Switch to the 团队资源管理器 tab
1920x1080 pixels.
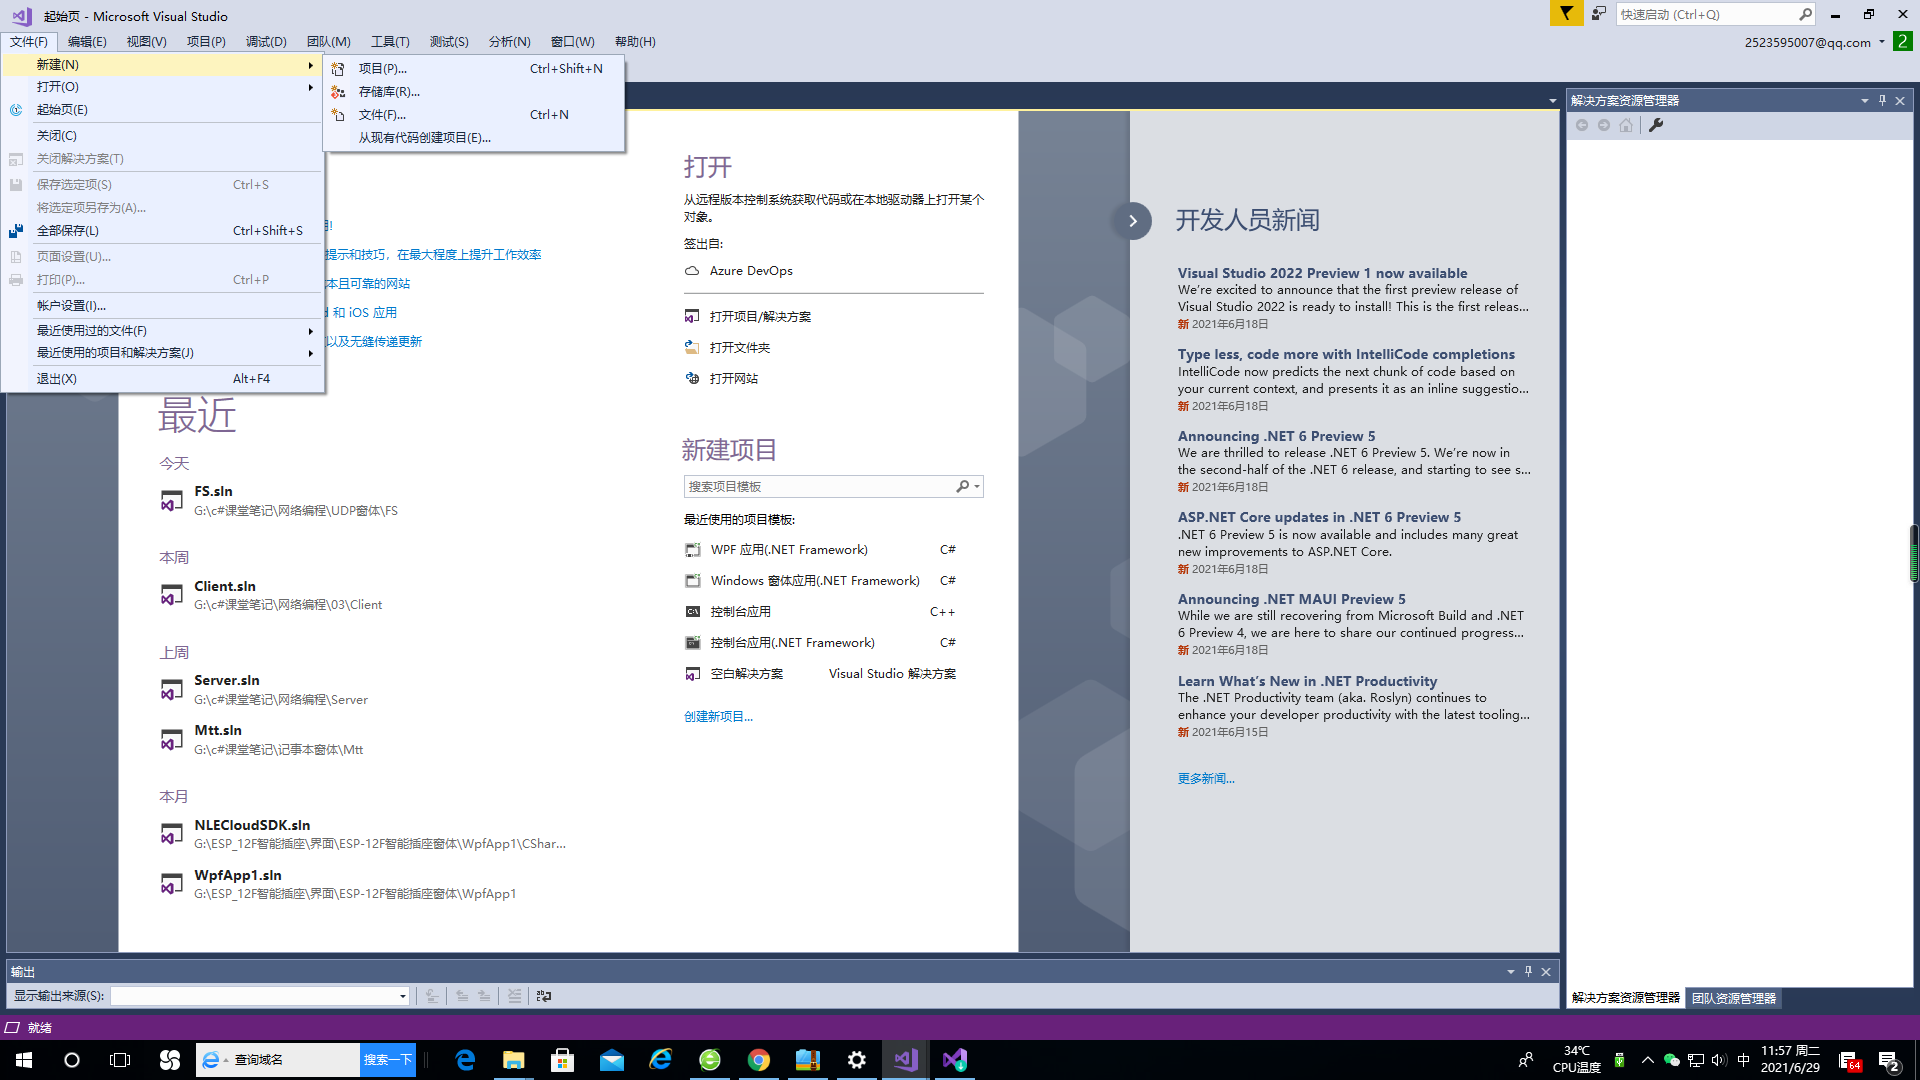click(x=1733, y=998)
